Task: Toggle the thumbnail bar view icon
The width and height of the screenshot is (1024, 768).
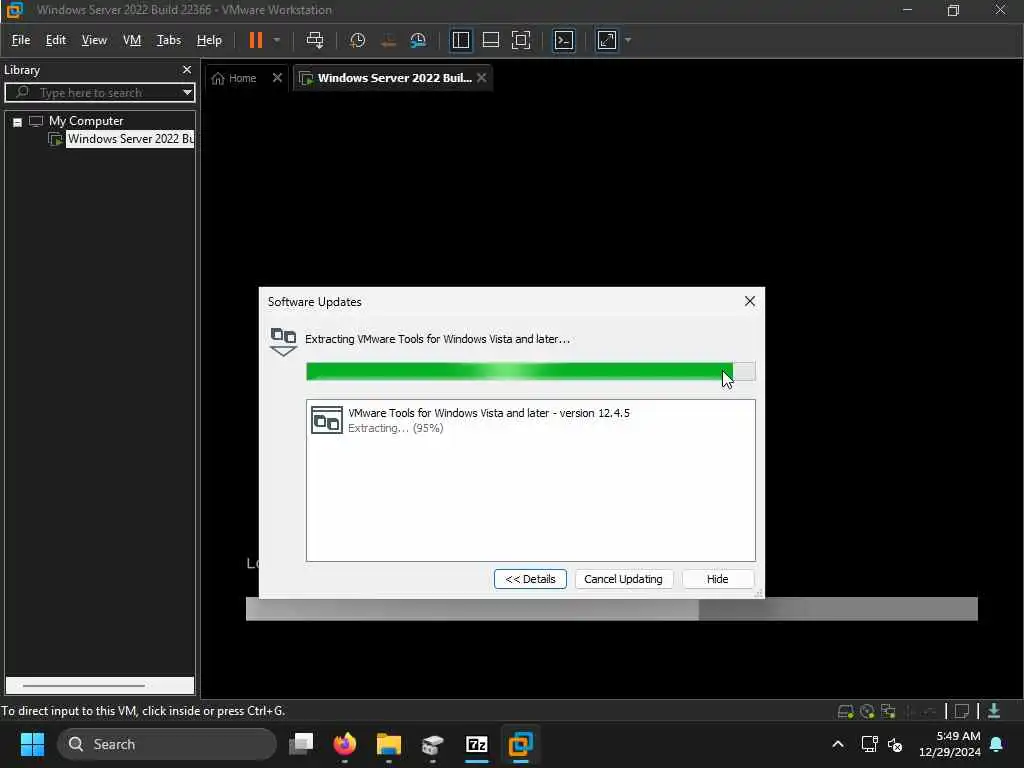Action: (490, 40)
